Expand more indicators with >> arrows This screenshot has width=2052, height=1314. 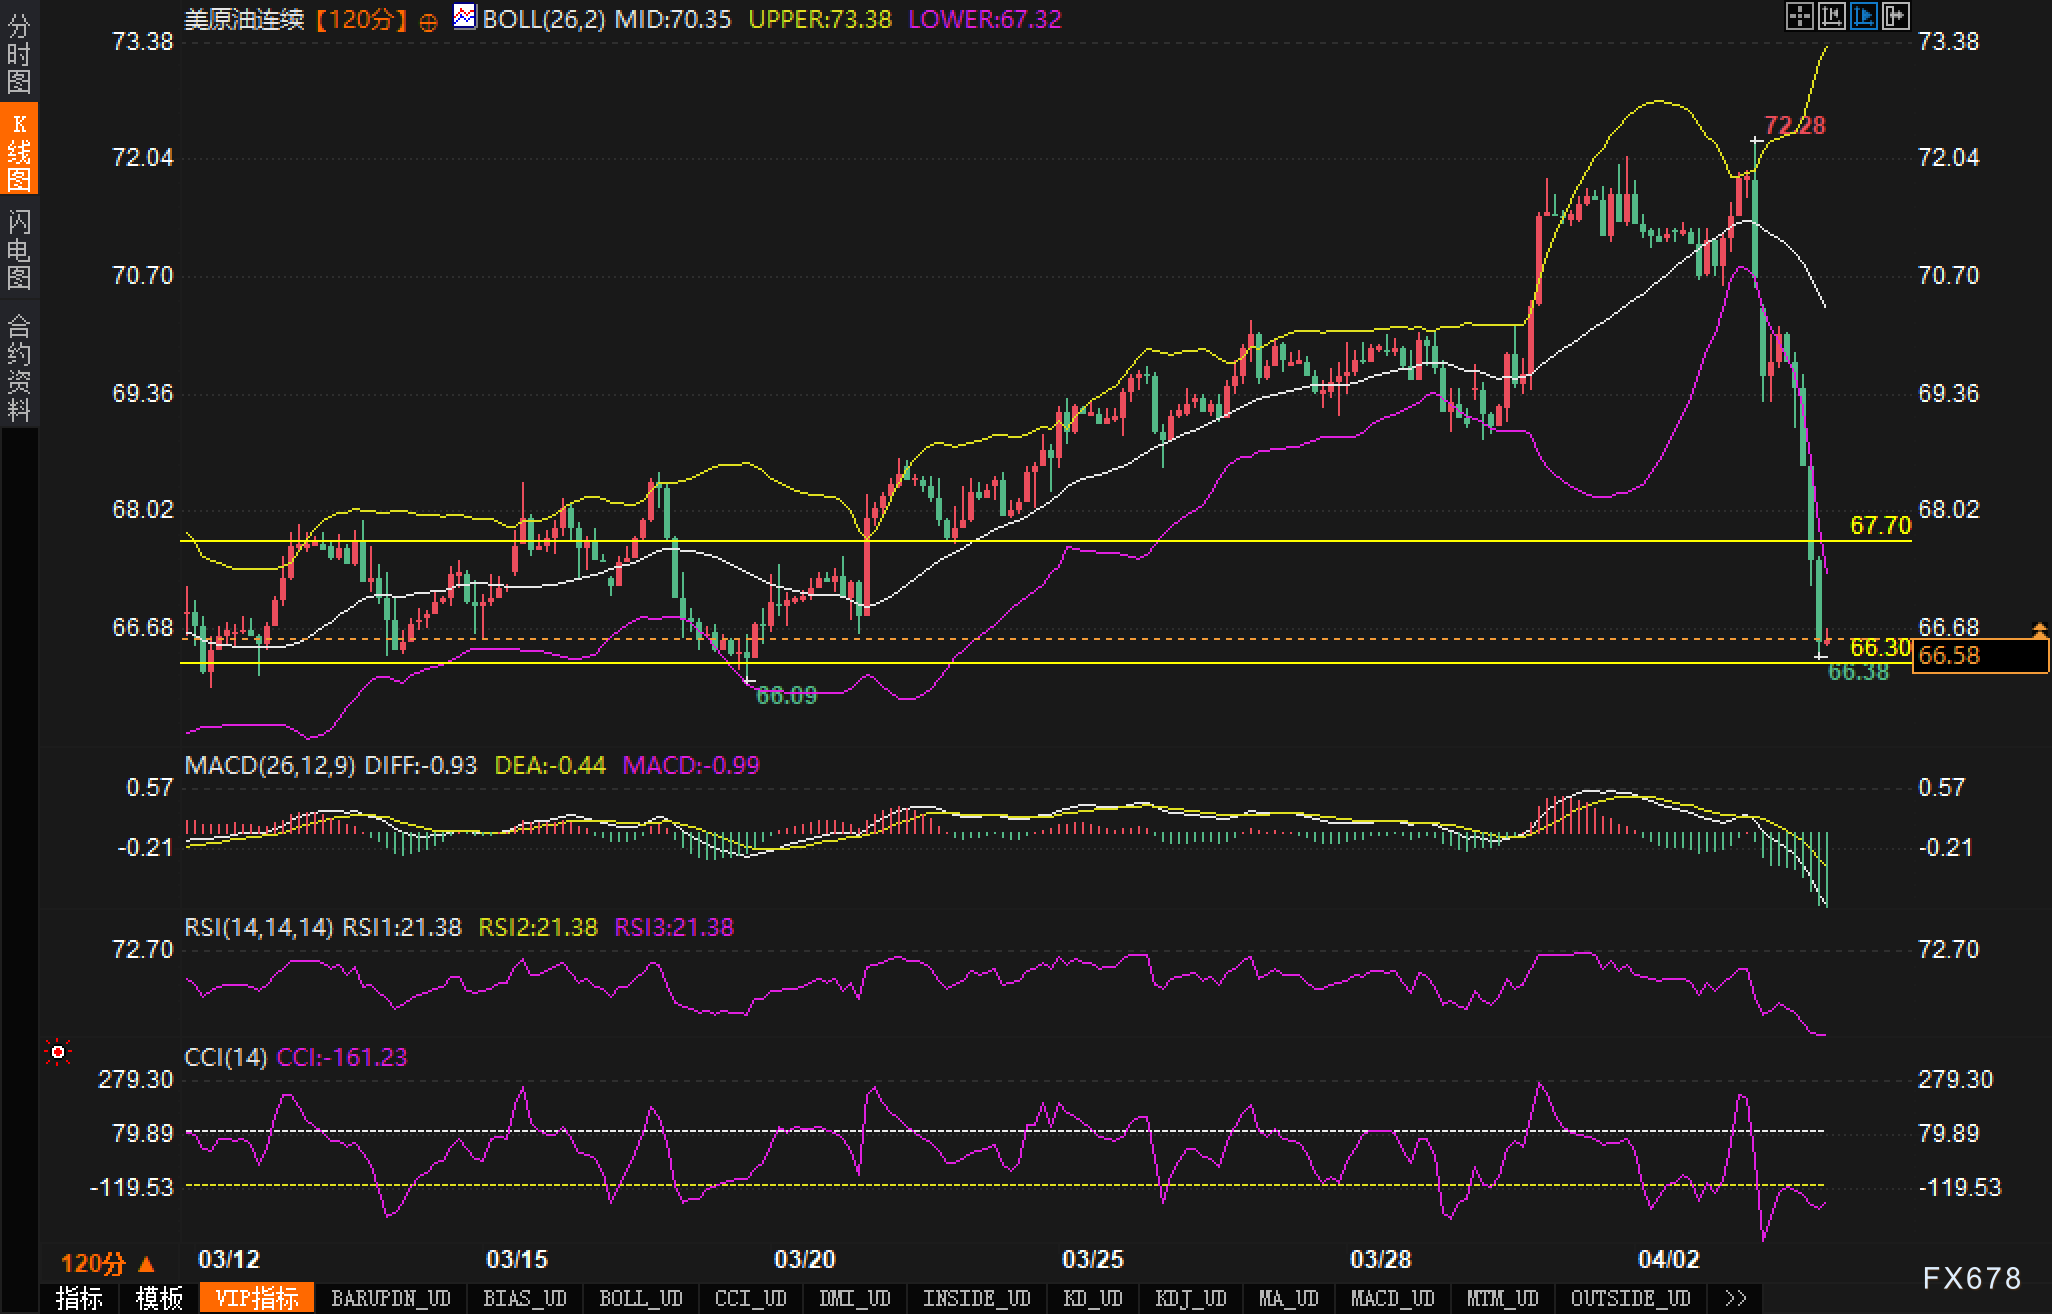point(1736,1298)
